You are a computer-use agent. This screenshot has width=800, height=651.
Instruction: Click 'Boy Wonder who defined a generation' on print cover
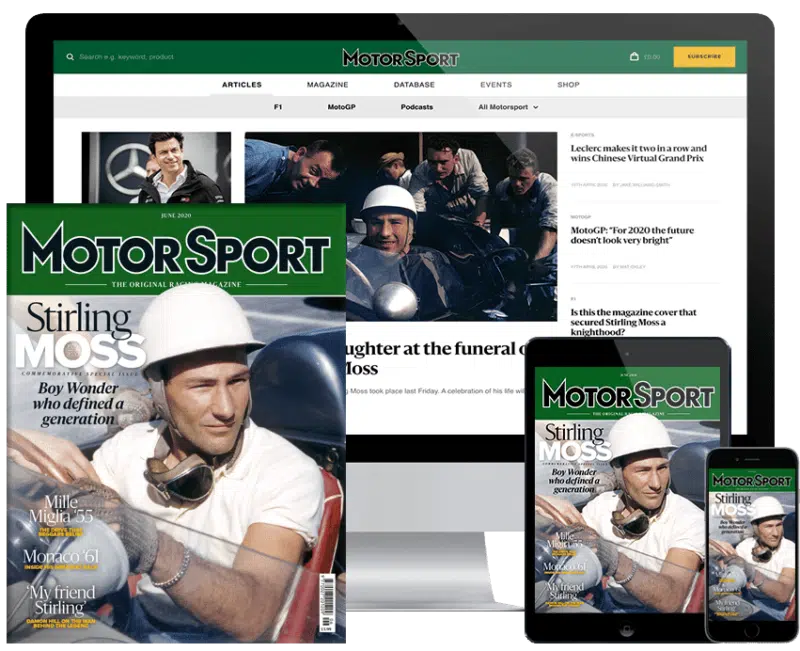tap(78, 404)
